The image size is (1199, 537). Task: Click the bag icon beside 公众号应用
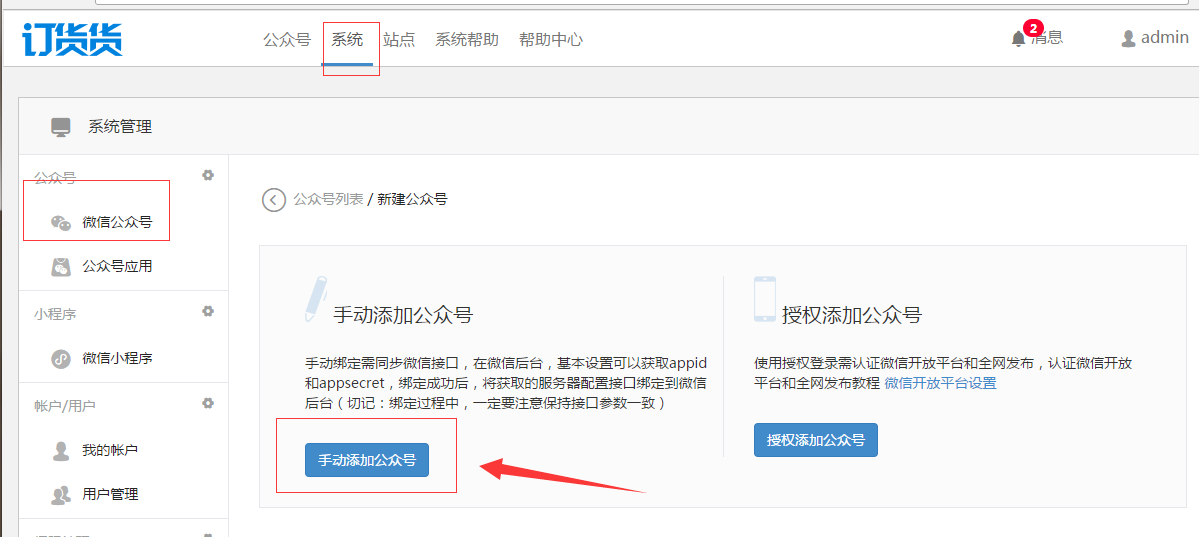[x=61, y=267]
